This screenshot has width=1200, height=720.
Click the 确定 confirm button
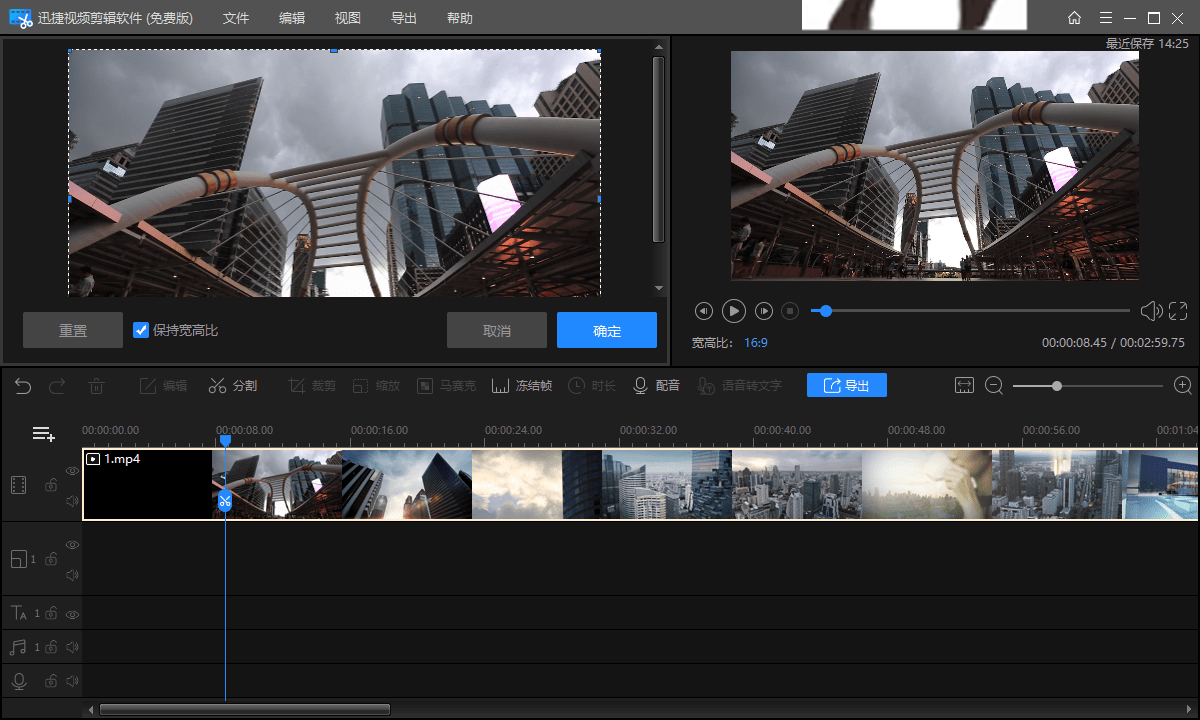[x=607, y=330]
